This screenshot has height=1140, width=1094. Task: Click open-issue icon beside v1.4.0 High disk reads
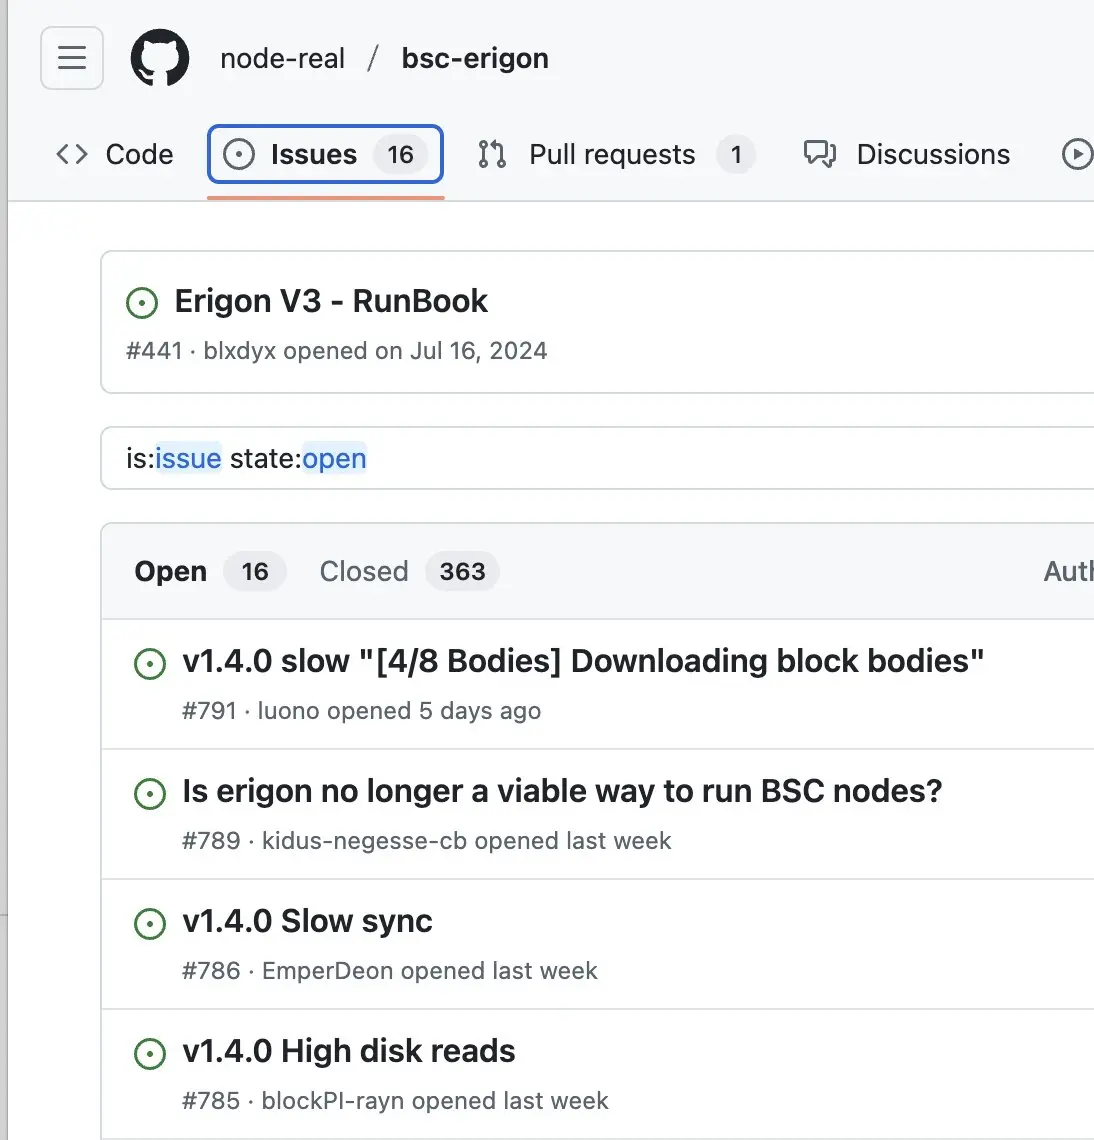coord(150,1053)
